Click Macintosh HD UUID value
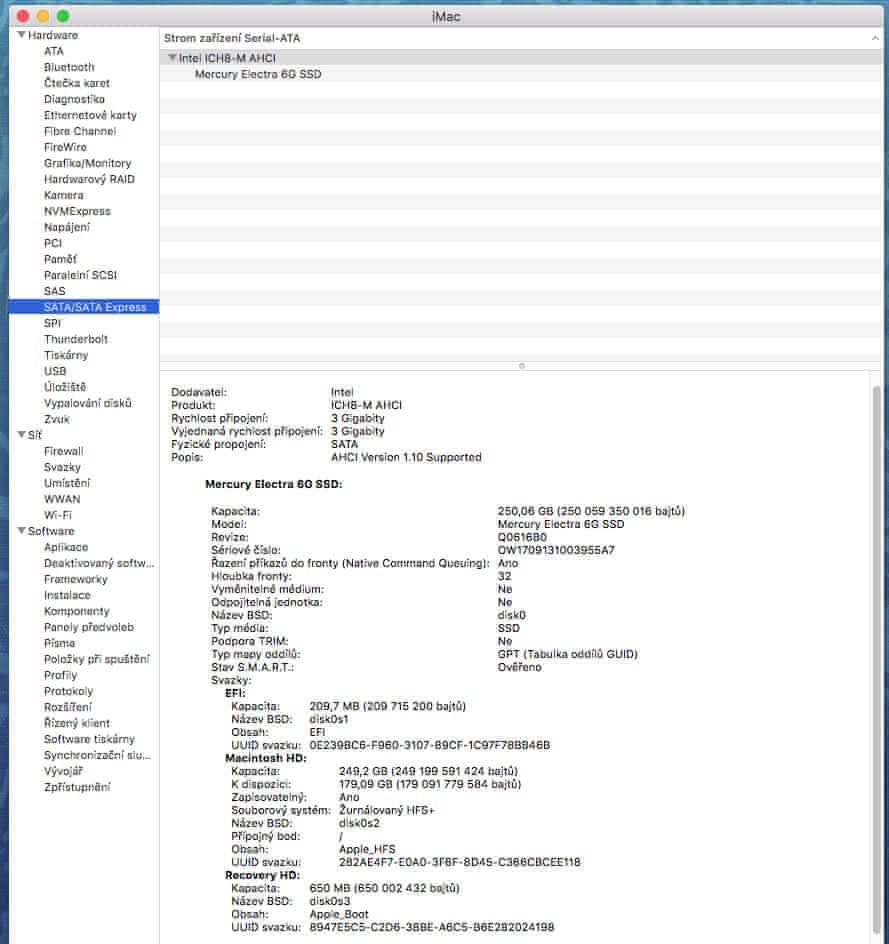 click(459, 862)
